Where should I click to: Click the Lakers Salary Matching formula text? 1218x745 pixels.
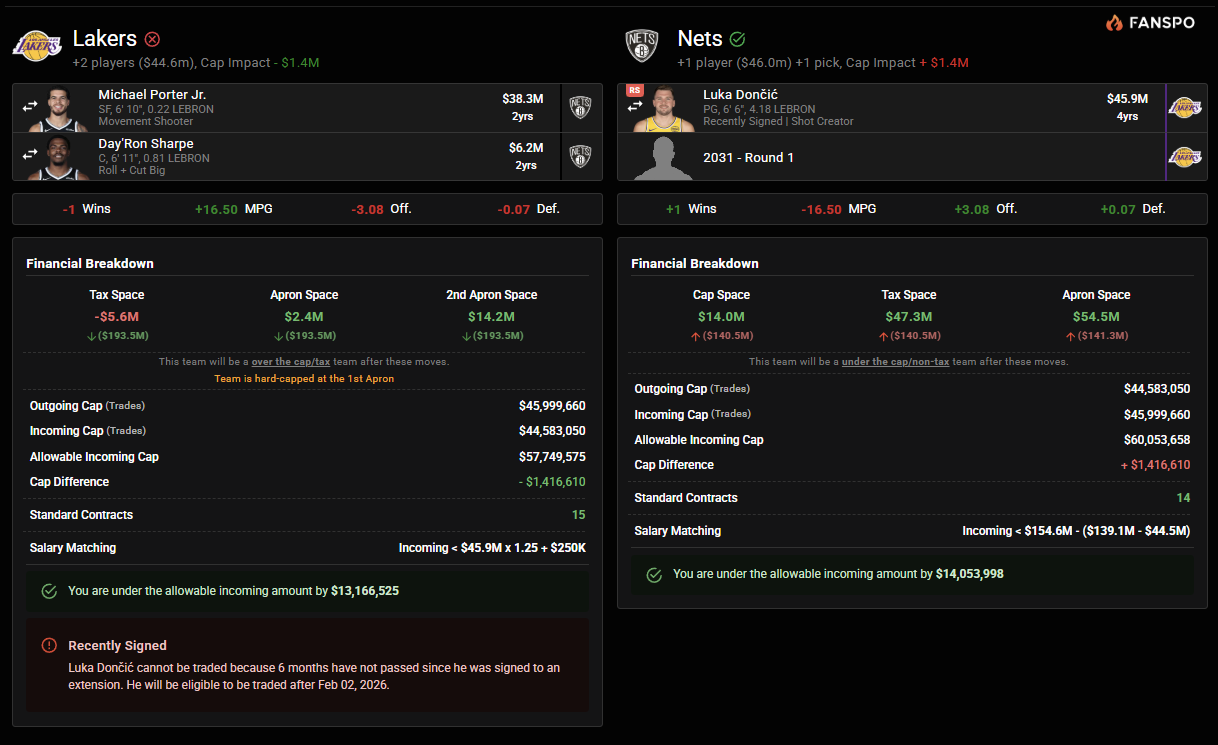492,548
